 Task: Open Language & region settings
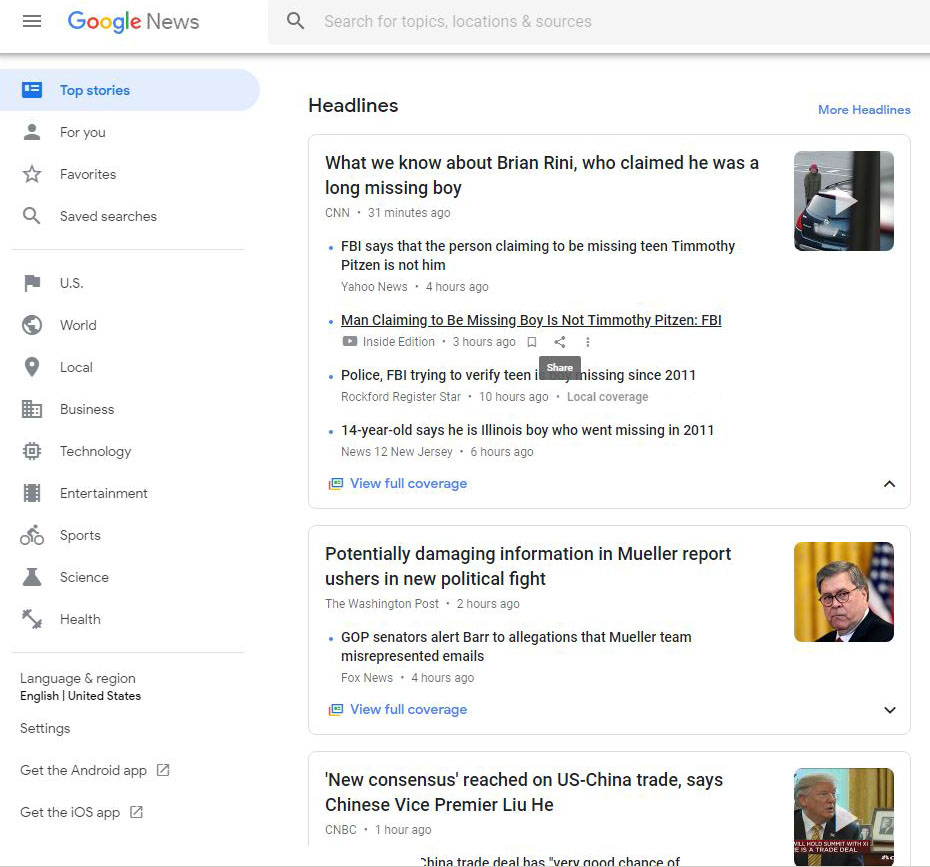(x=80, y=687)
